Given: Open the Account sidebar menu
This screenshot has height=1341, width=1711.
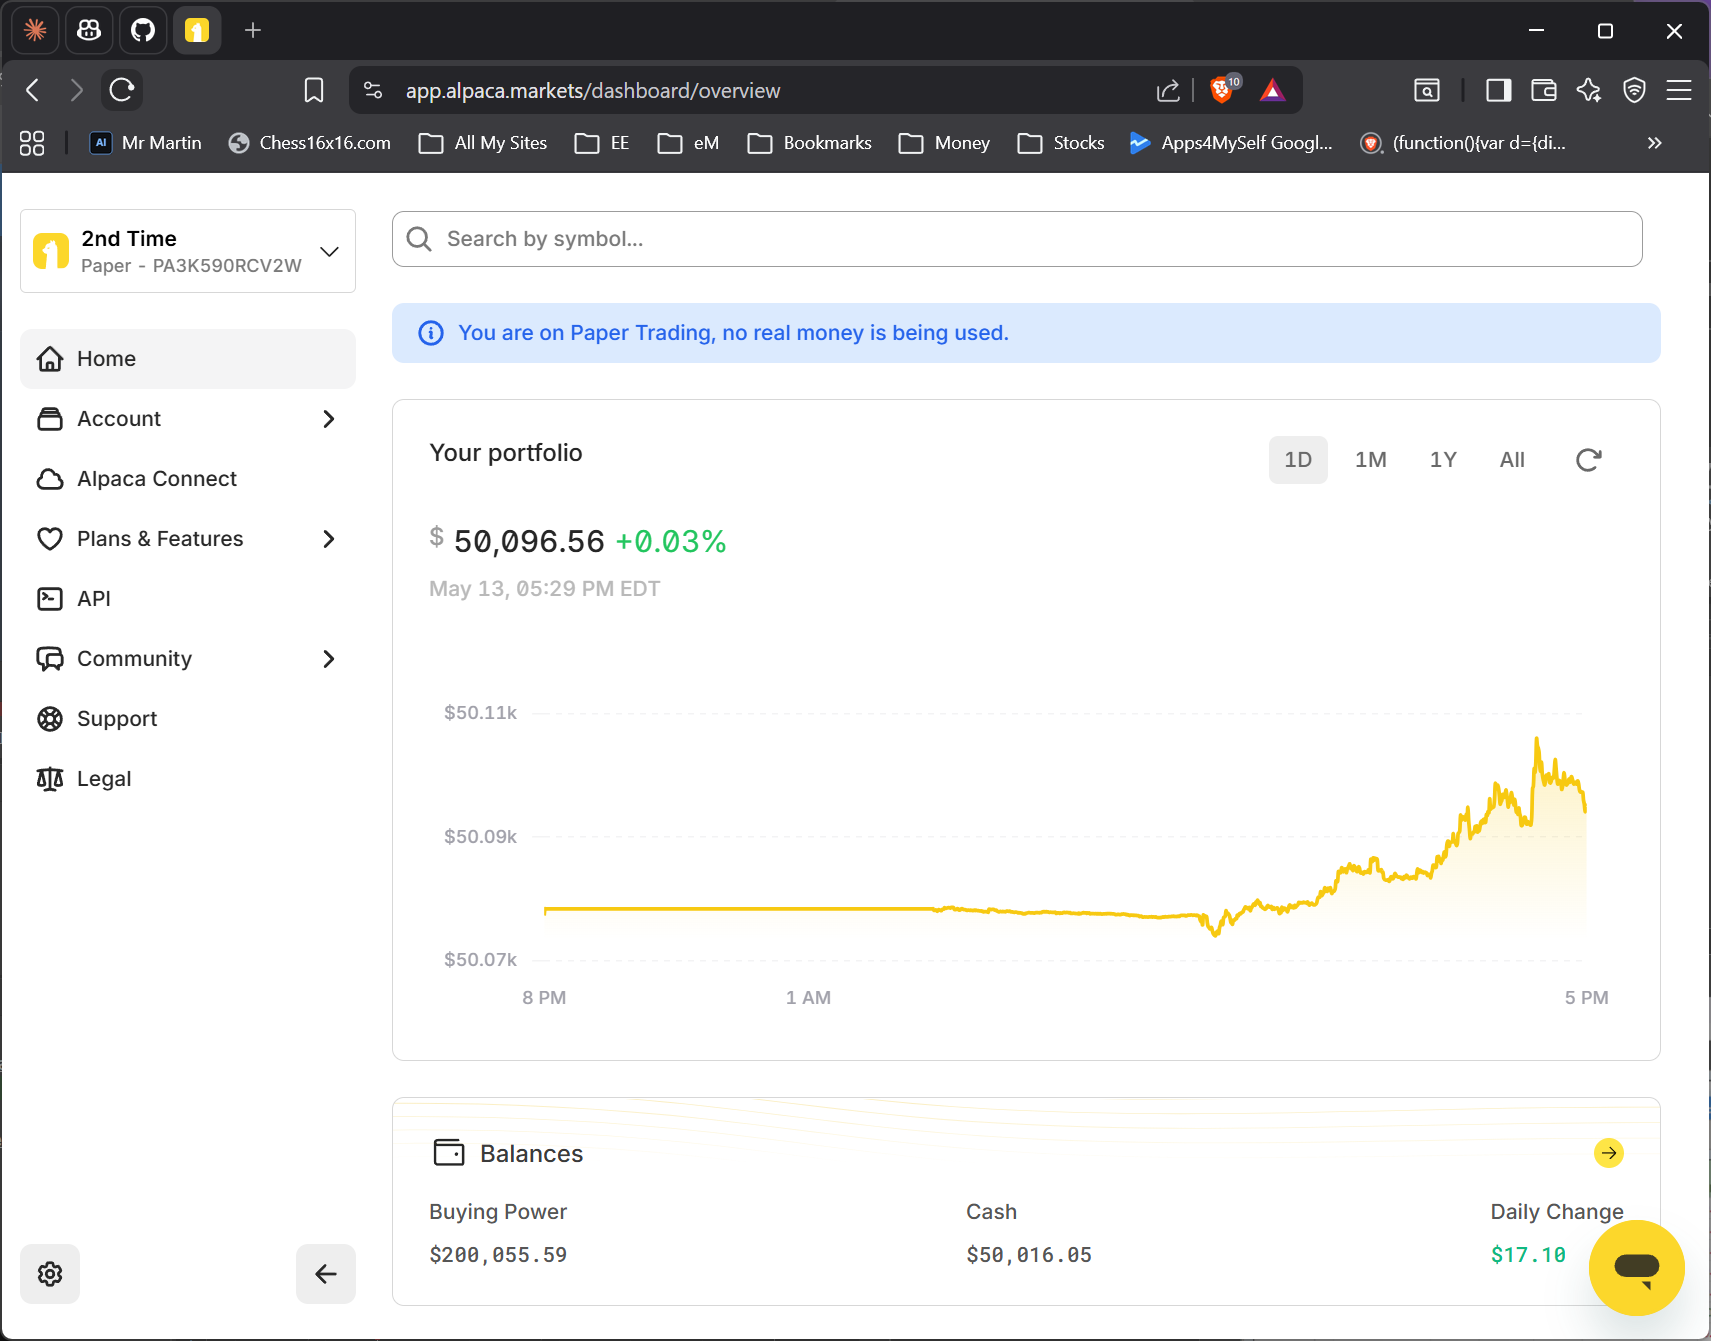Looking at the screenshot, I should [188, 419].
